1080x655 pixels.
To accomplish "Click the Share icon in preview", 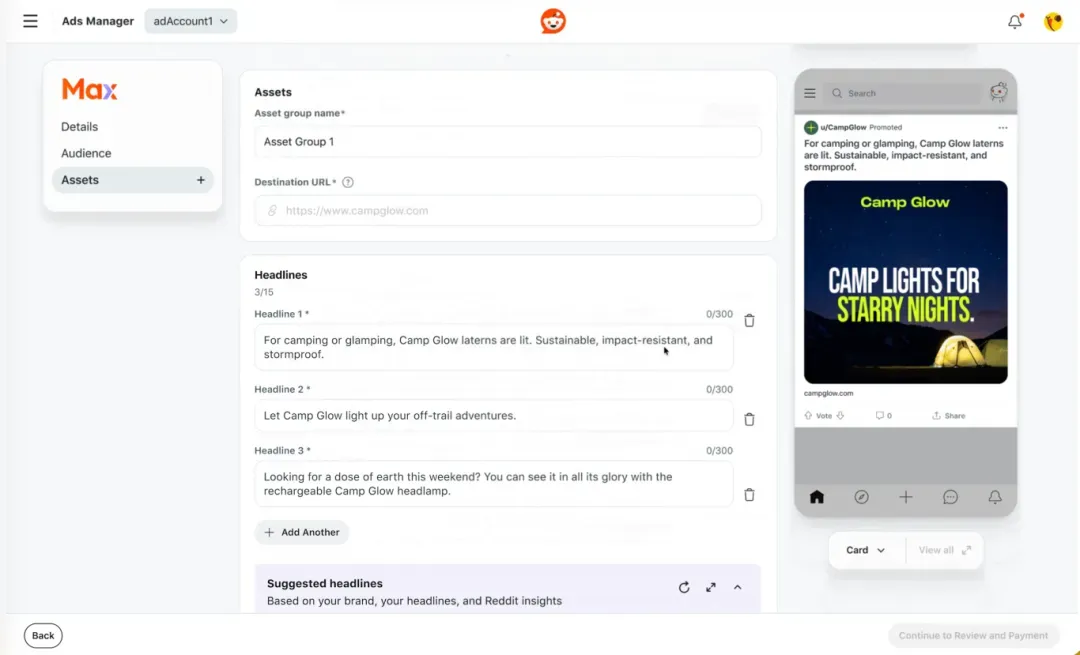I will 936,415.
